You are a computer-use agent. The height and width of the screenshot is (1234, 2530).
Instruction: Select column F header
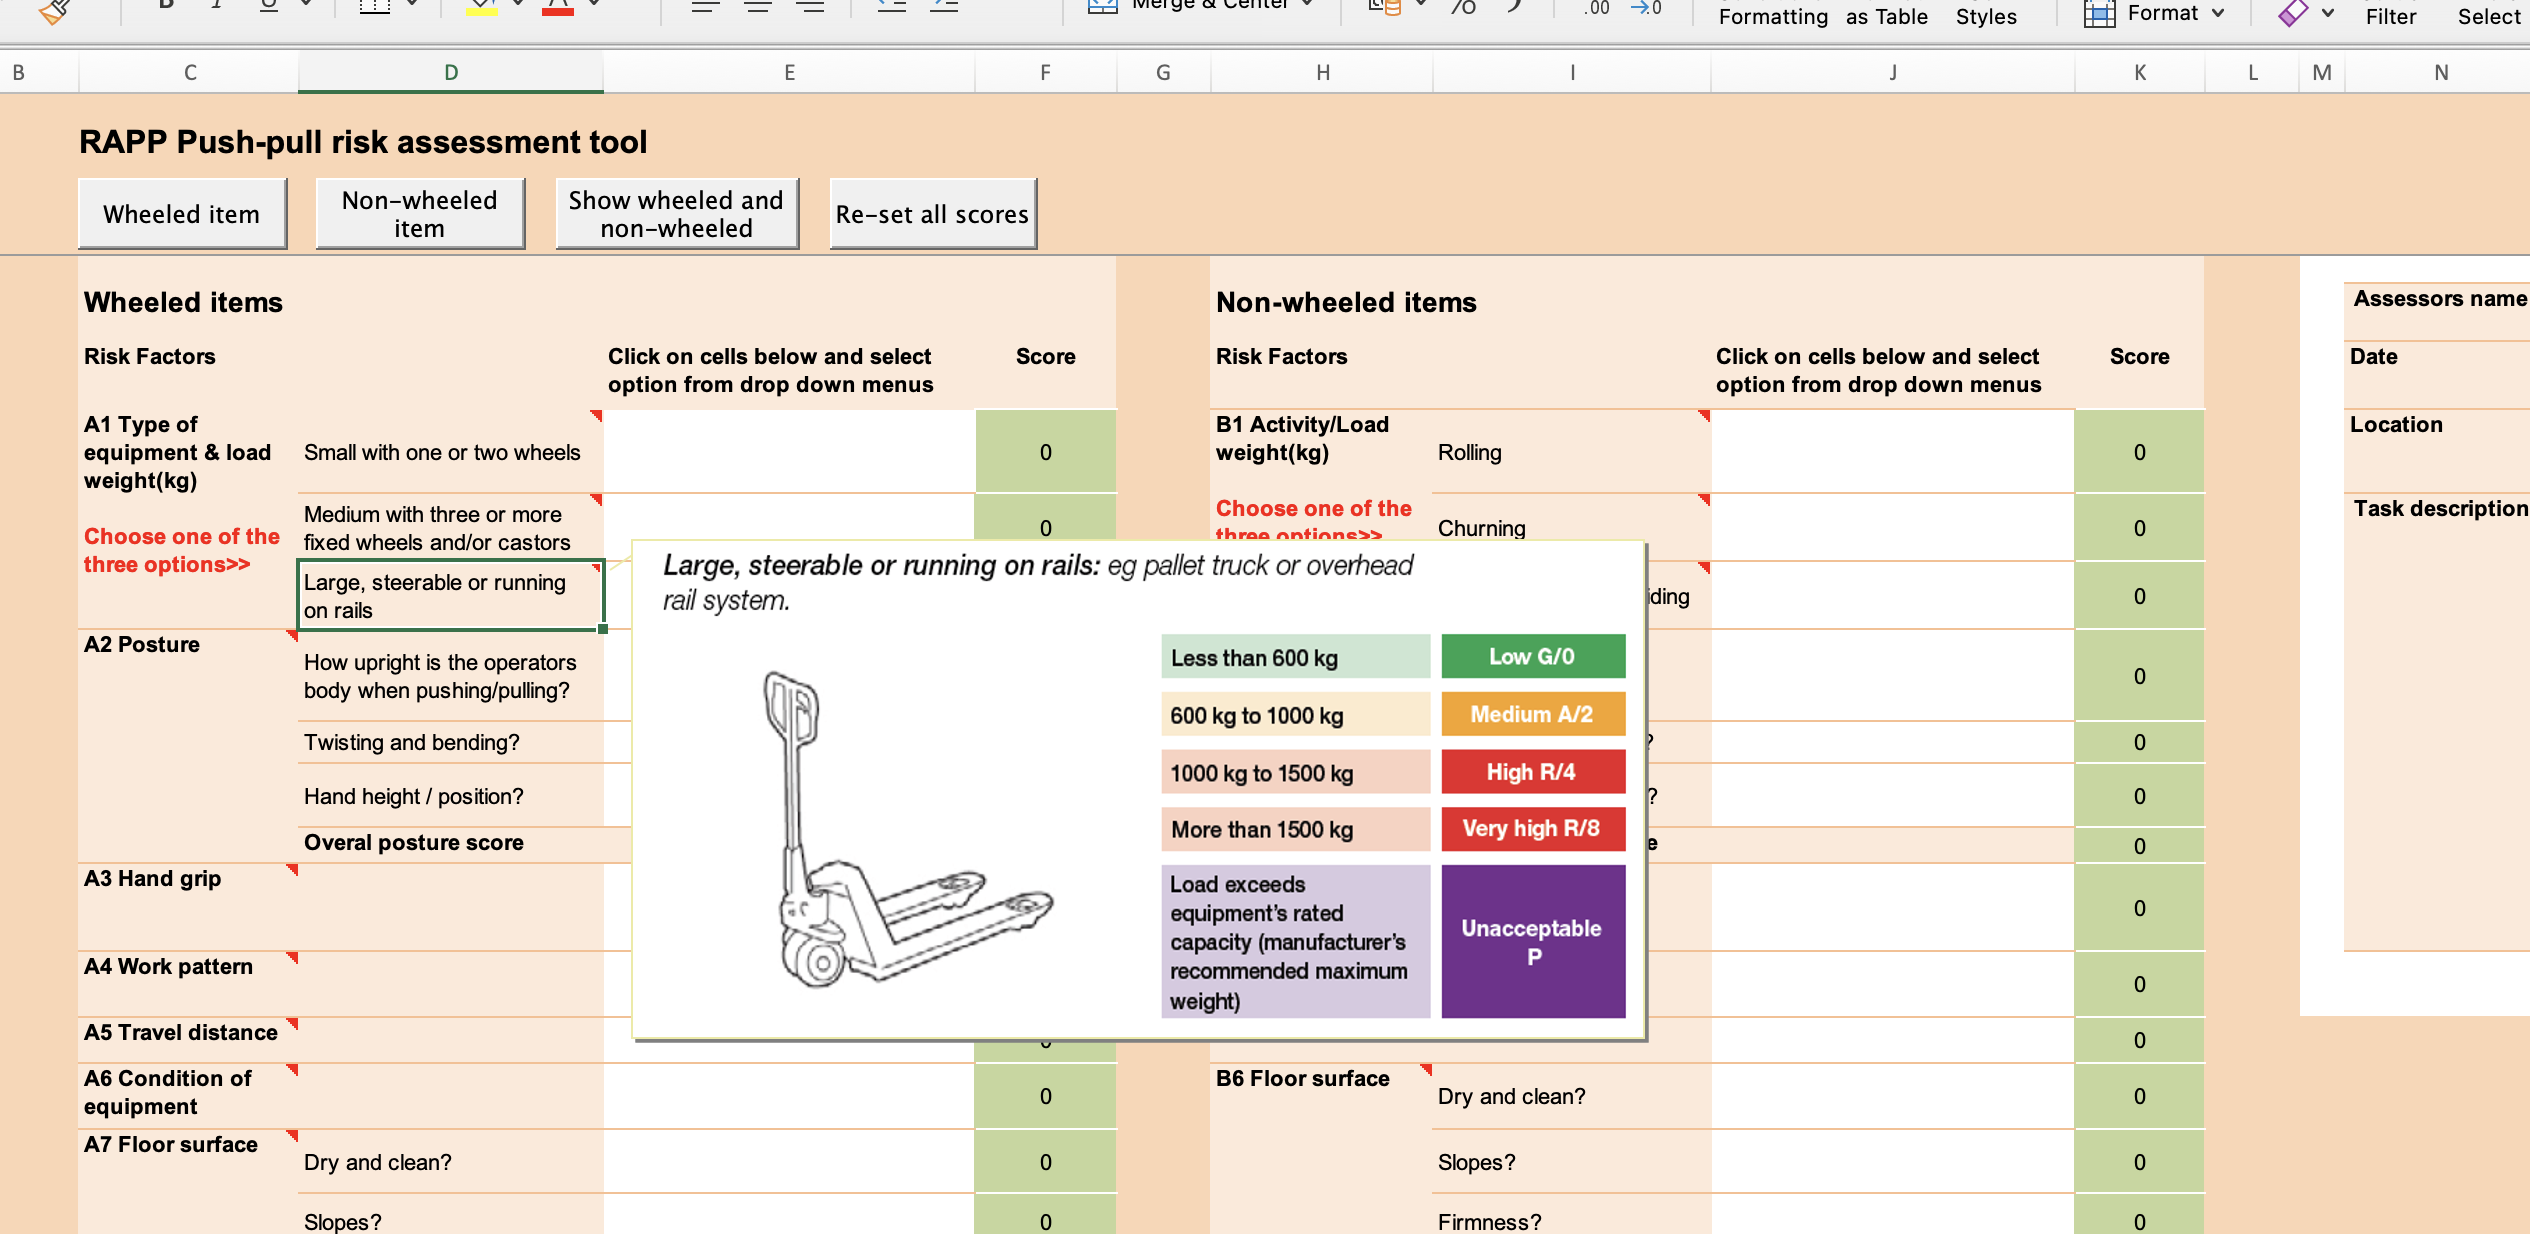pos(1045,72)
